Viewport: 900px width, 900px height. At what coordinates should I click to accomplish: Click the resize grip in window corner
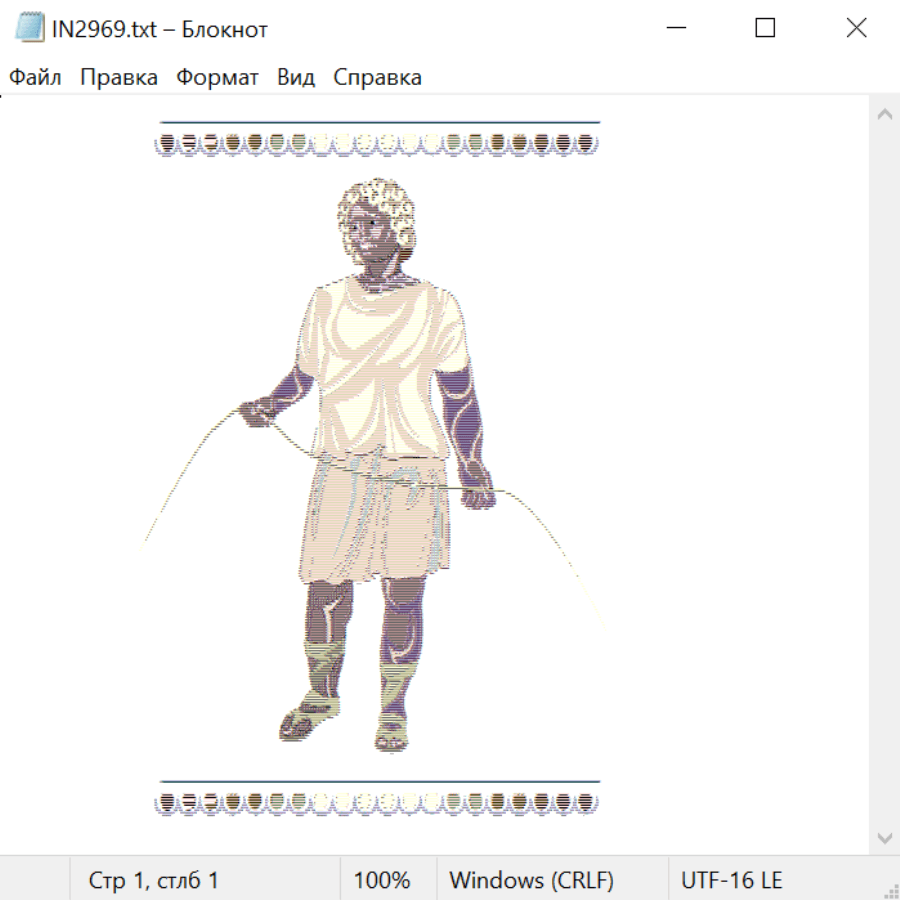click(x=891, y=891)
